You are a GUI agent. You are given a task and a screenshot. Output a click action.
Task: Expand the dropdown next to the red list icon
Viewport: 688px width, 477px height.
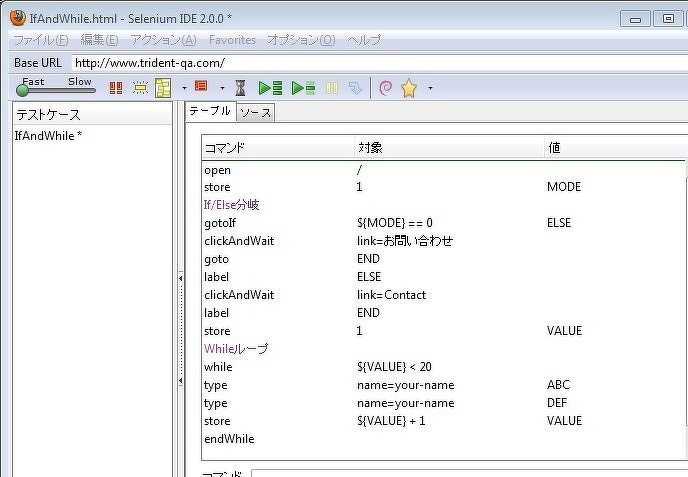coord(222,88)
